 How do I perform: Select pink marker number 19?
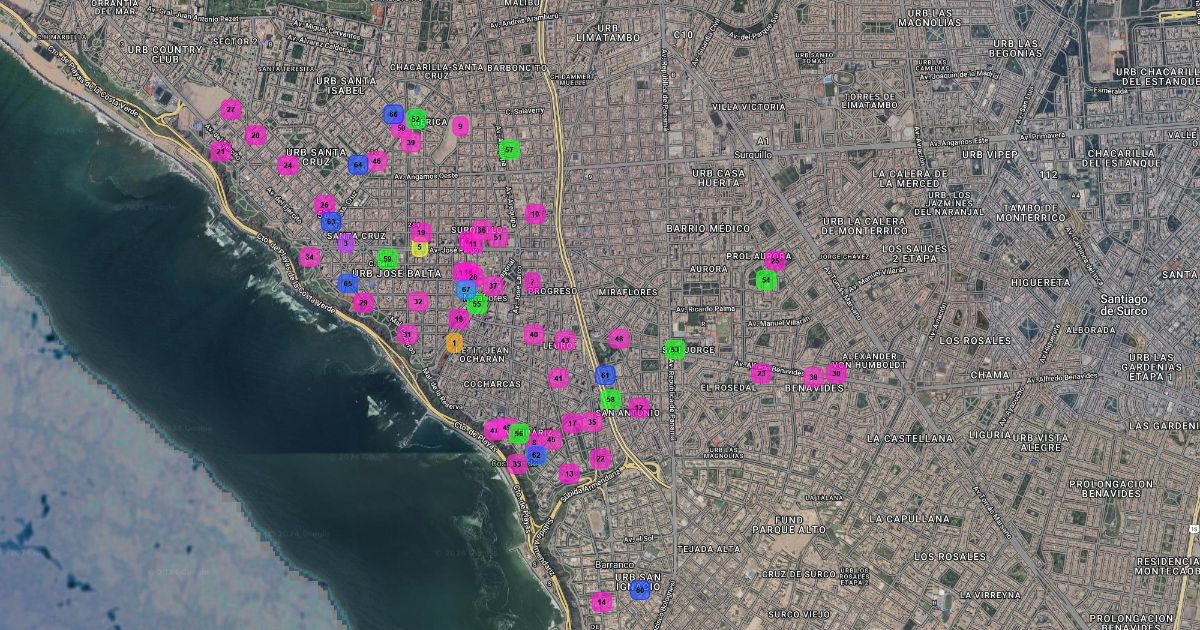(421, 233)
